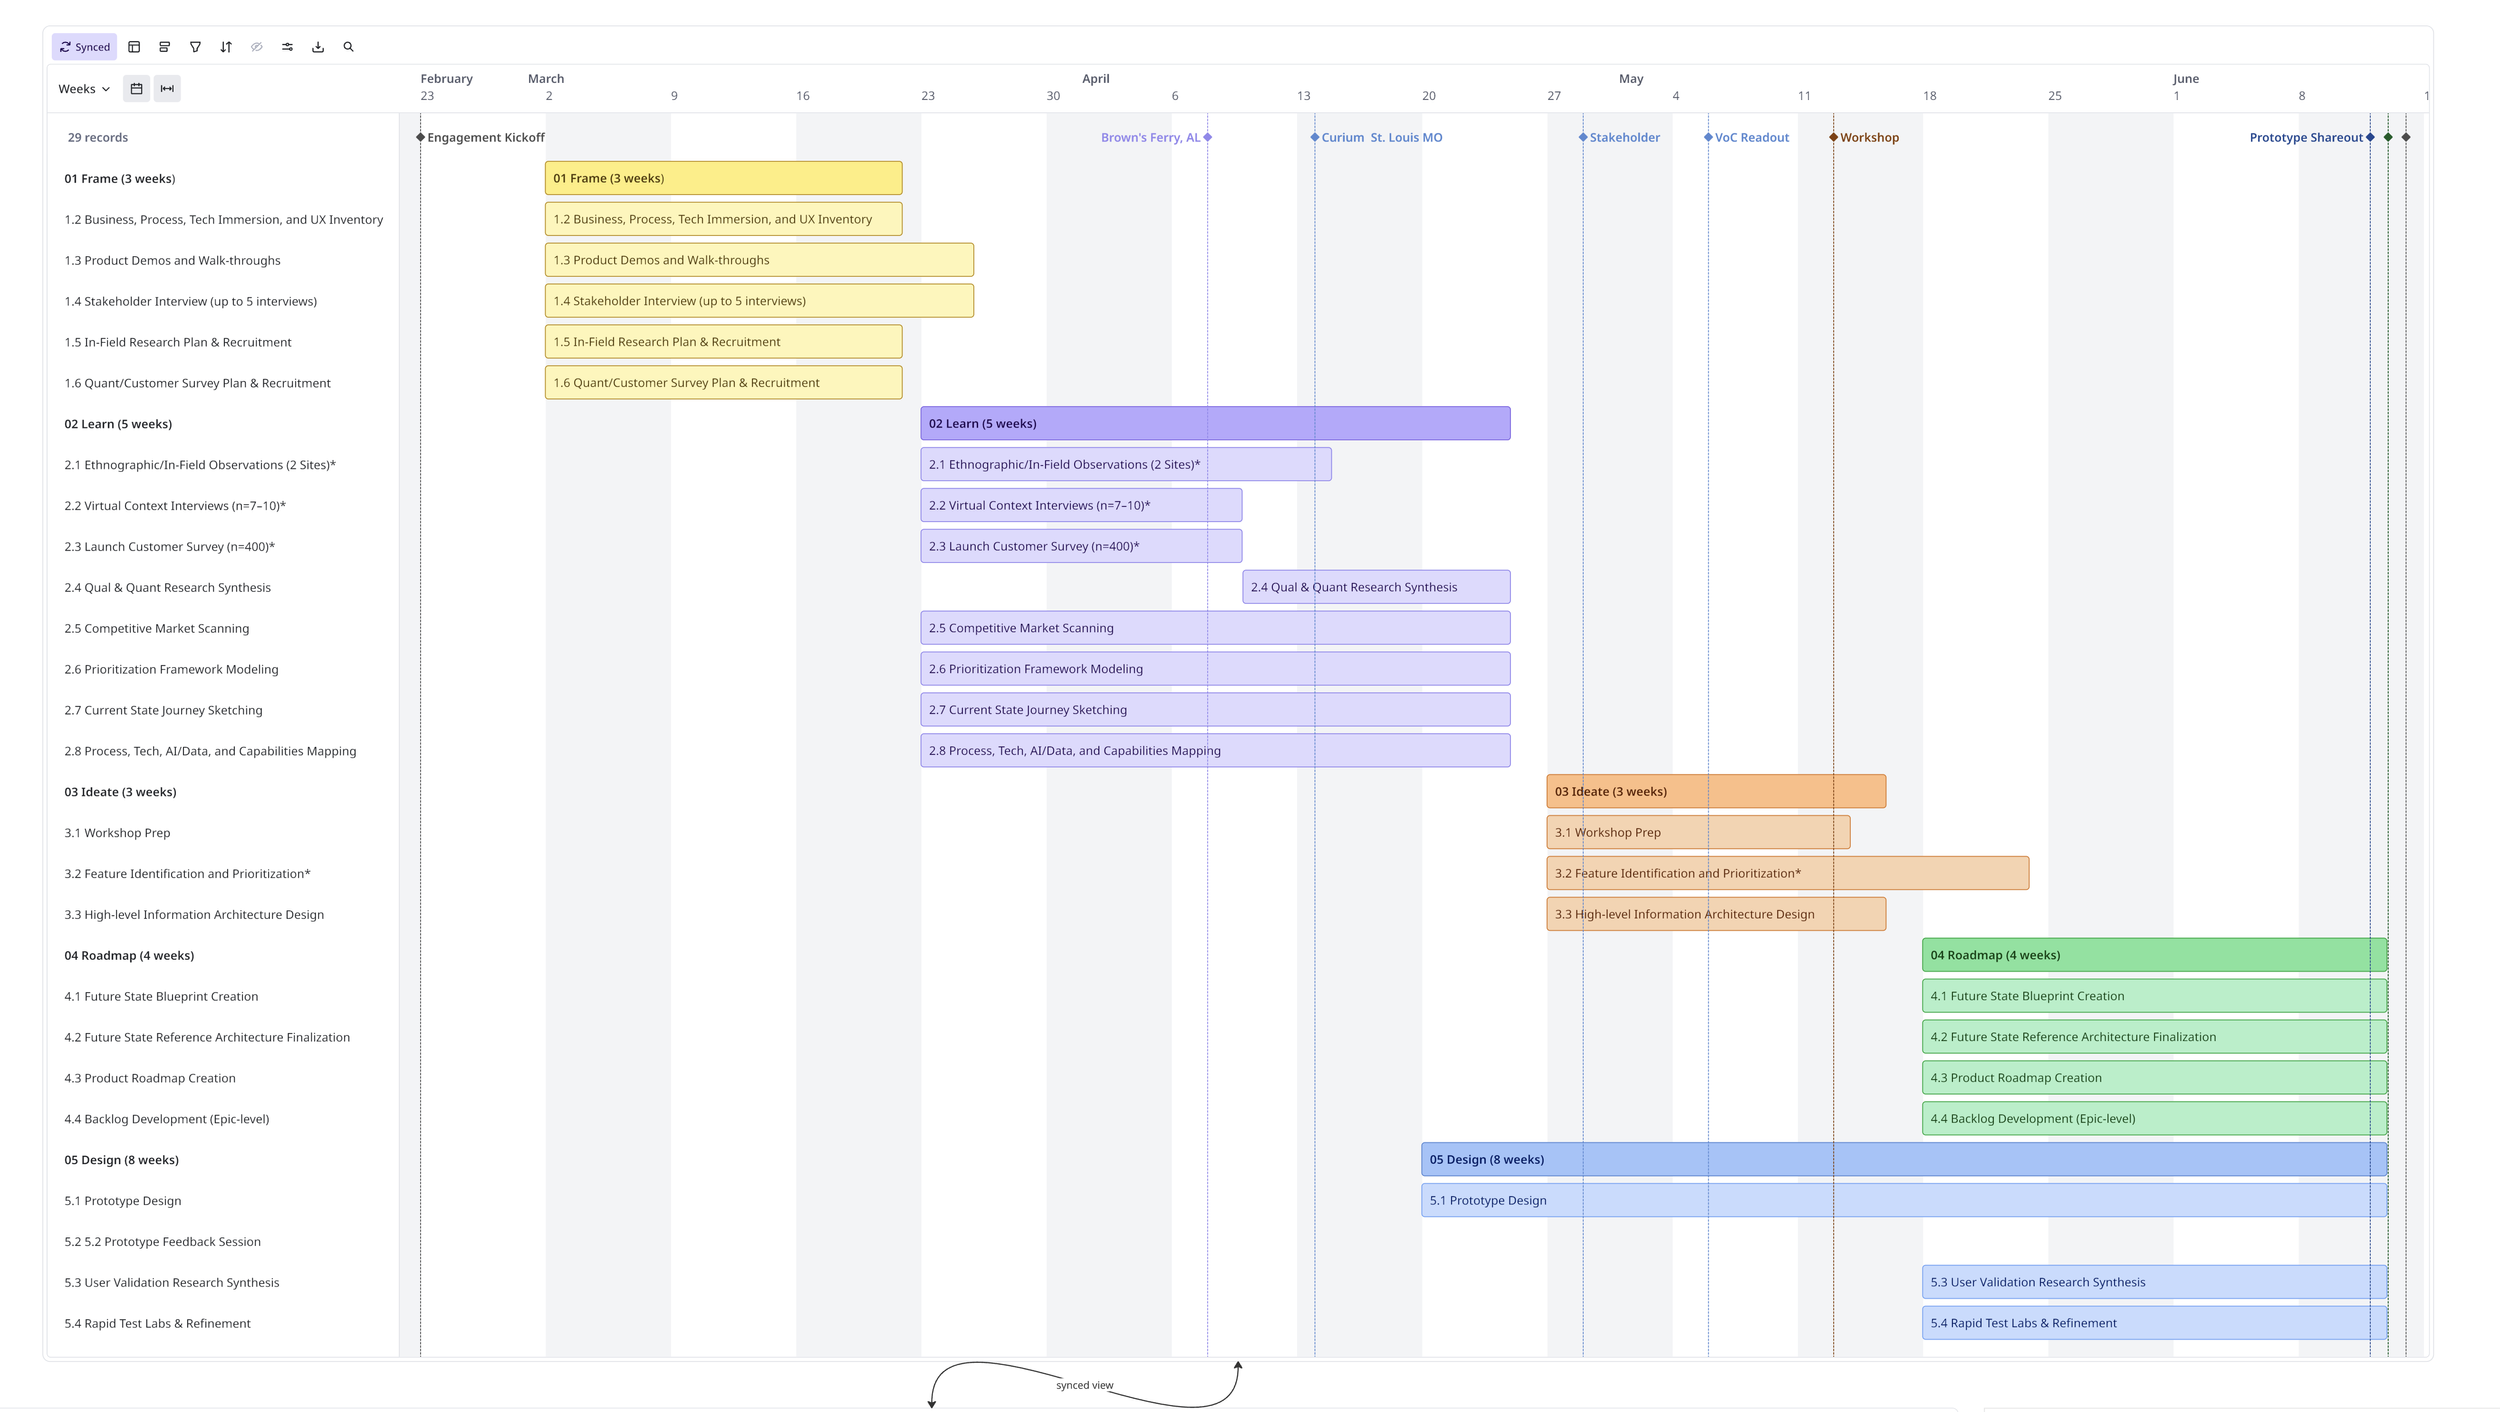
Task: Select the 5.2 Prototype Feedback Session row
Action: pos(224,1242)
